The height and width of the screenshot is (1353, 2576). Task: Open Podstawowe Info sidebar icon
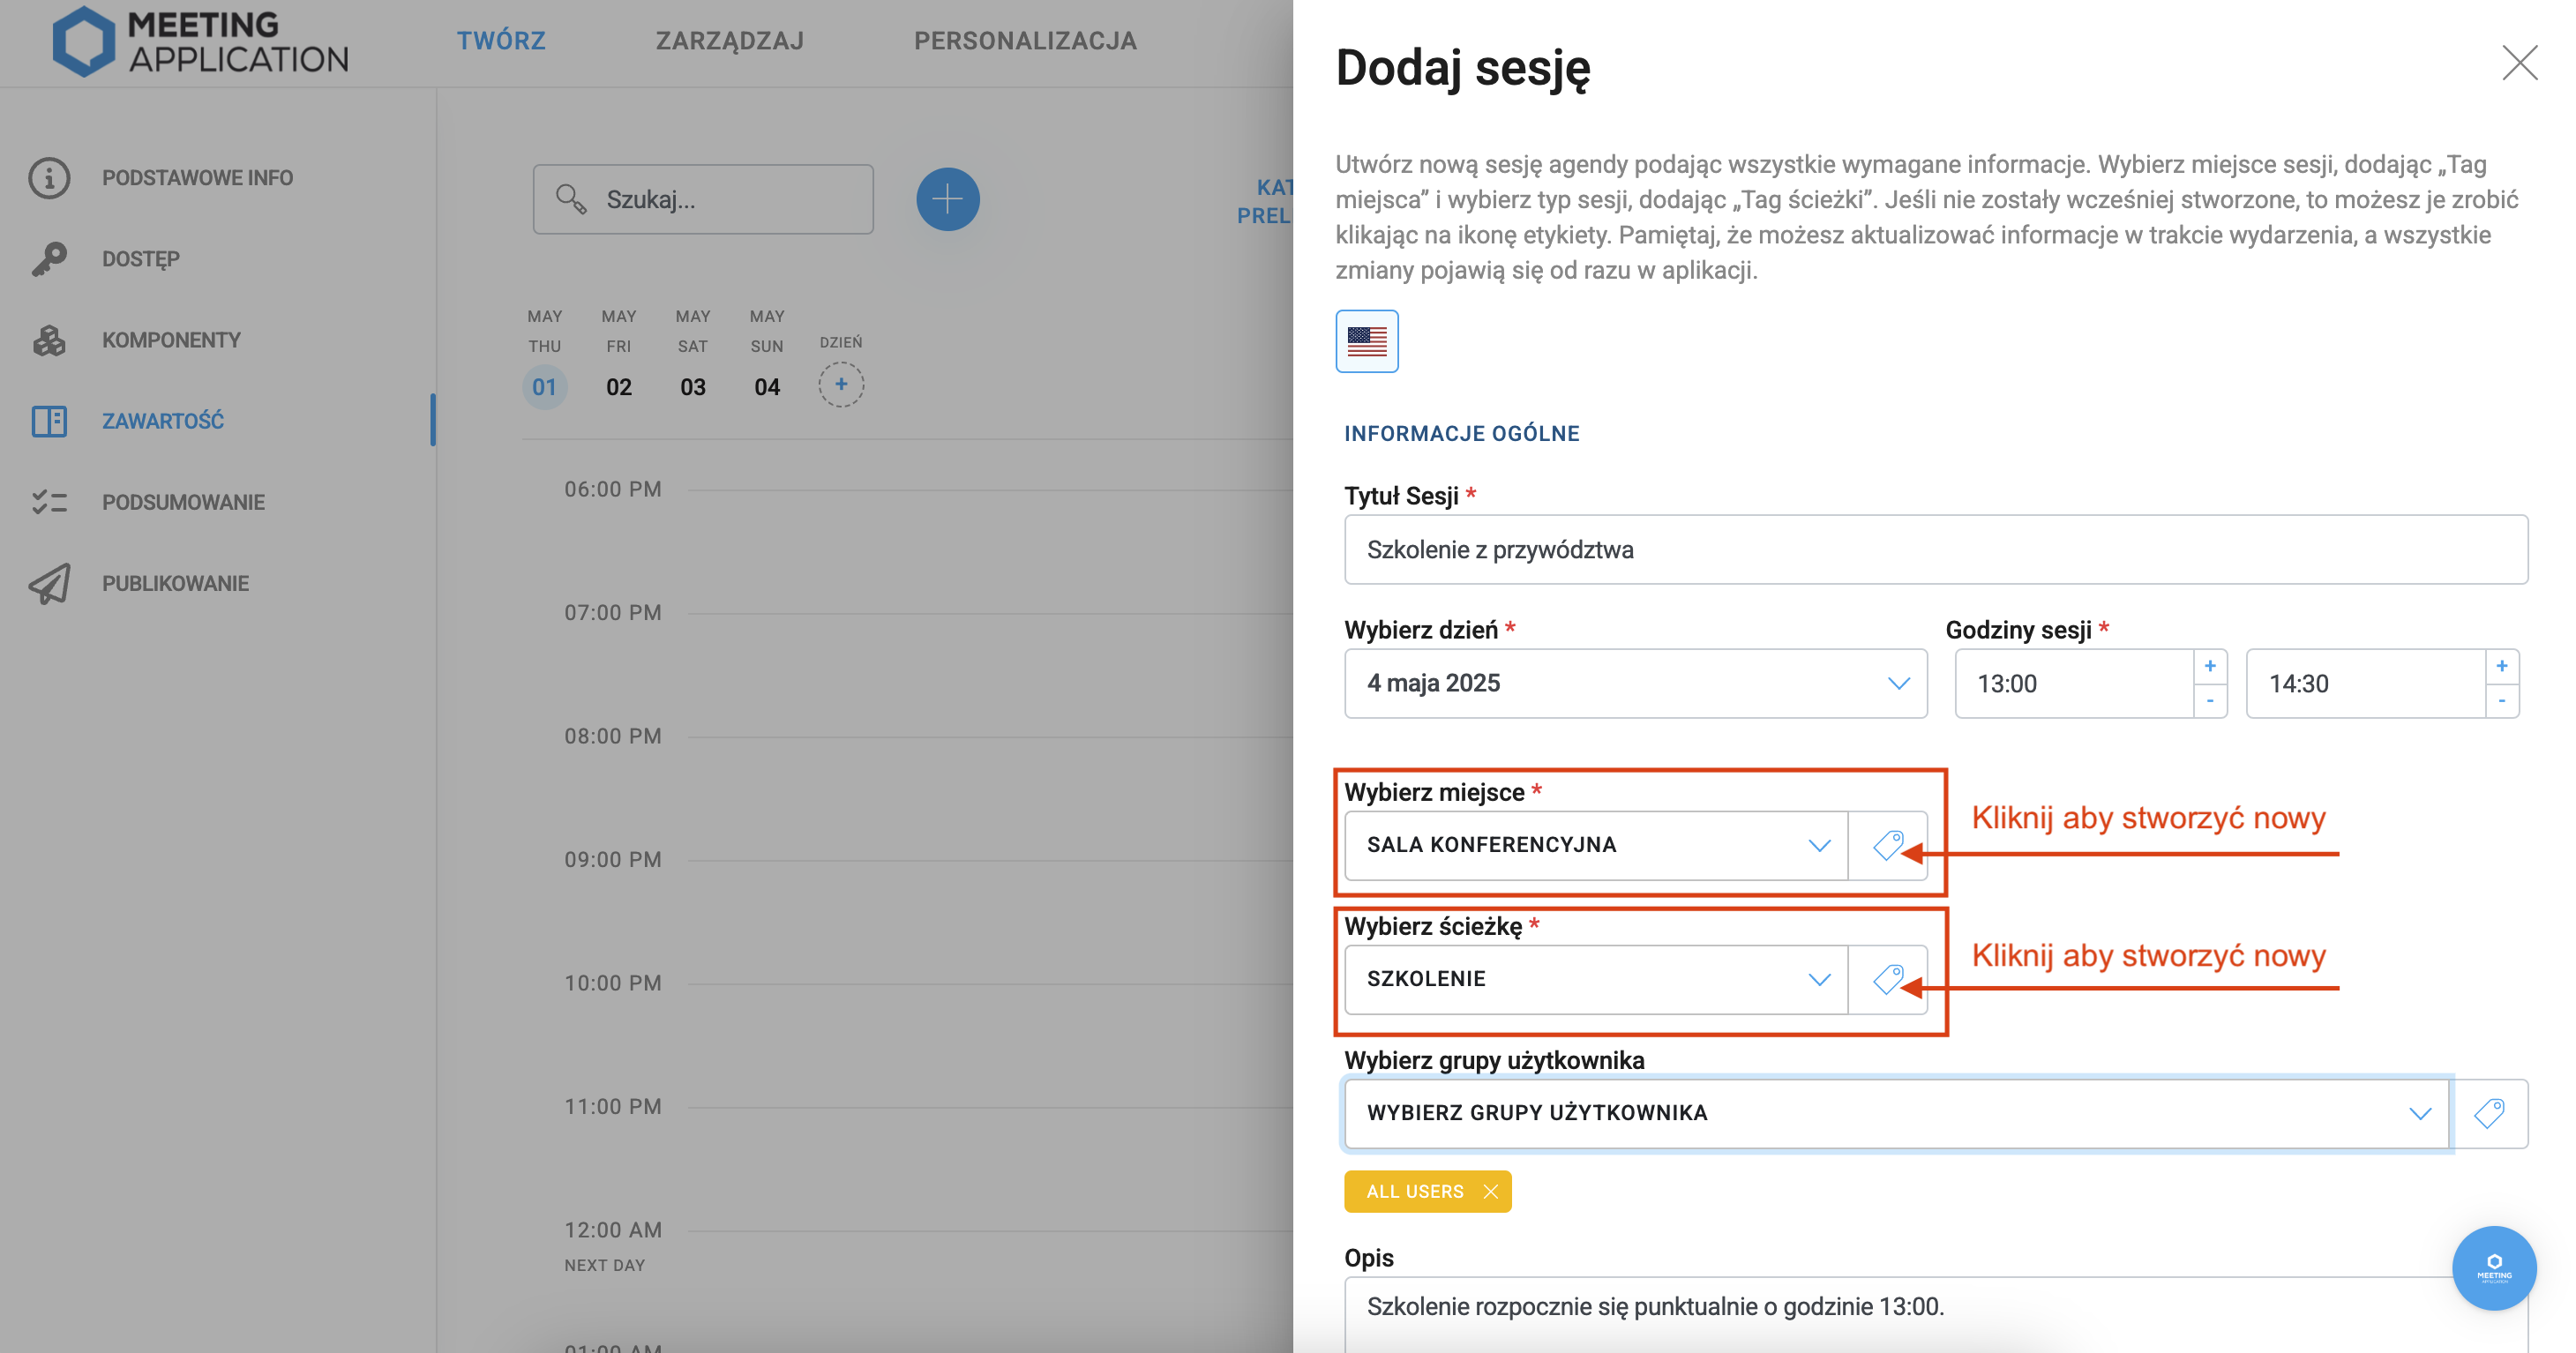[x=49, y=178]
